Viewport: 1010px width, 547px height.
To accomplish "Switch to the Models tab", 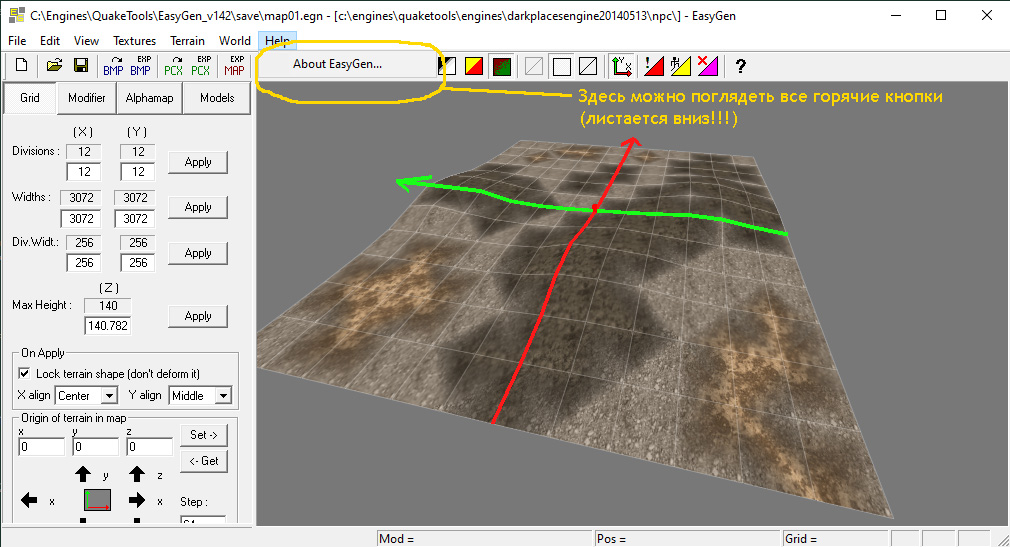I will pos(217,98).
